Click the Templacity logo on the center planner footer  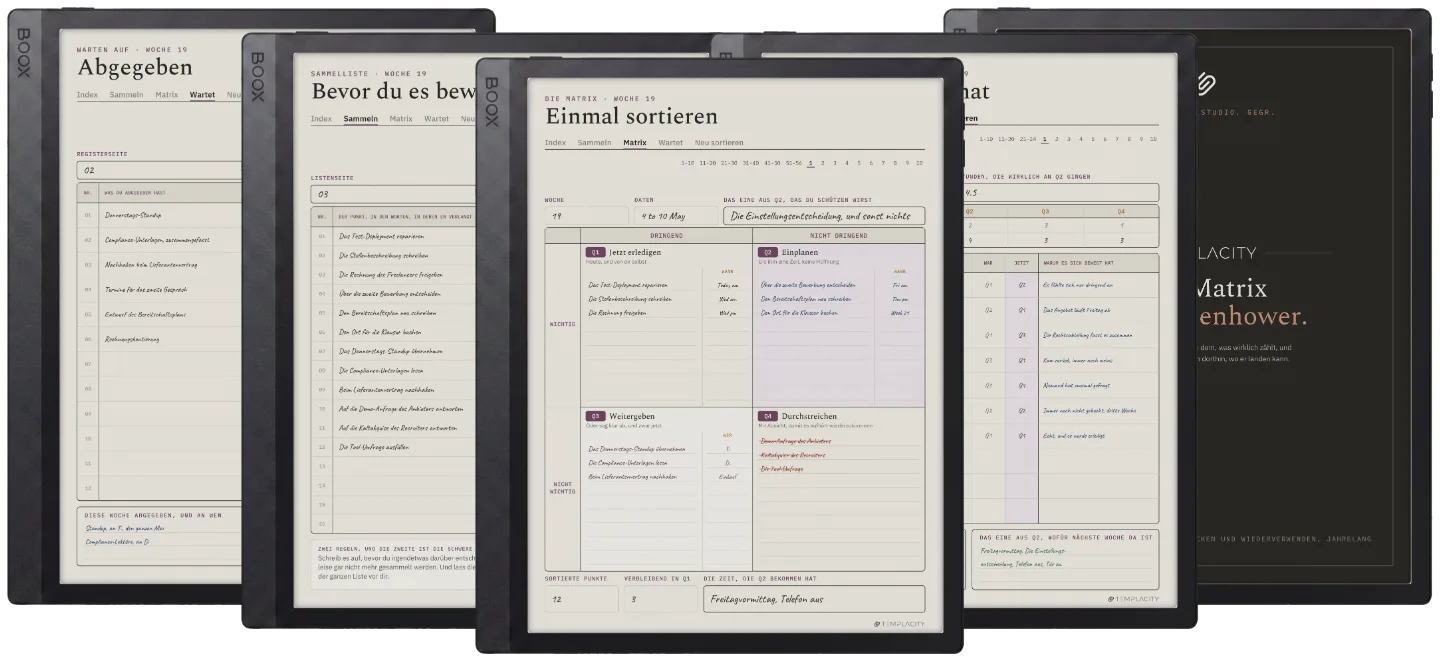(898, 623)
